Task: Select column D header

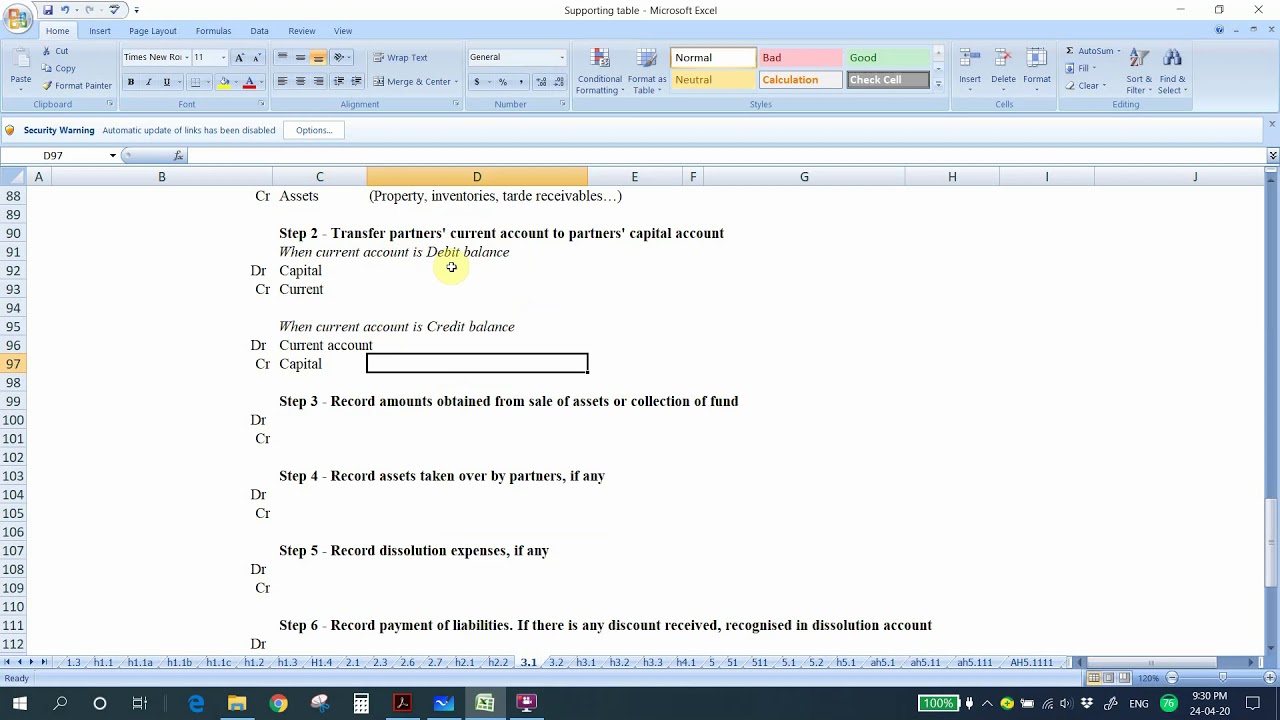Action: [x=477, y=177]
